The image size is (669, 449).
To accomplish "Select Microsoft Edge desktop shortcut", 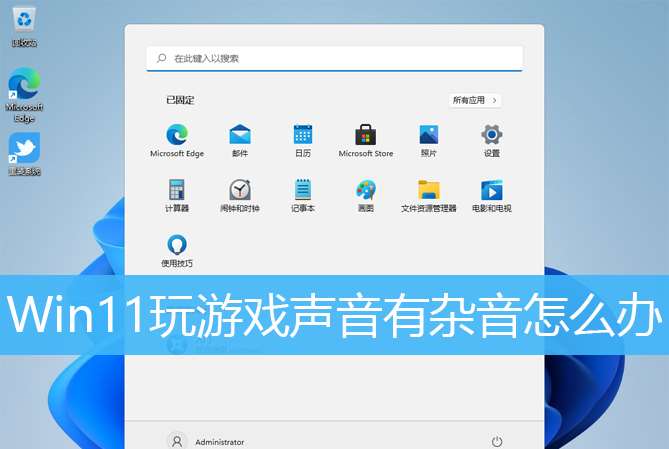I will click(x=24, y=95).
